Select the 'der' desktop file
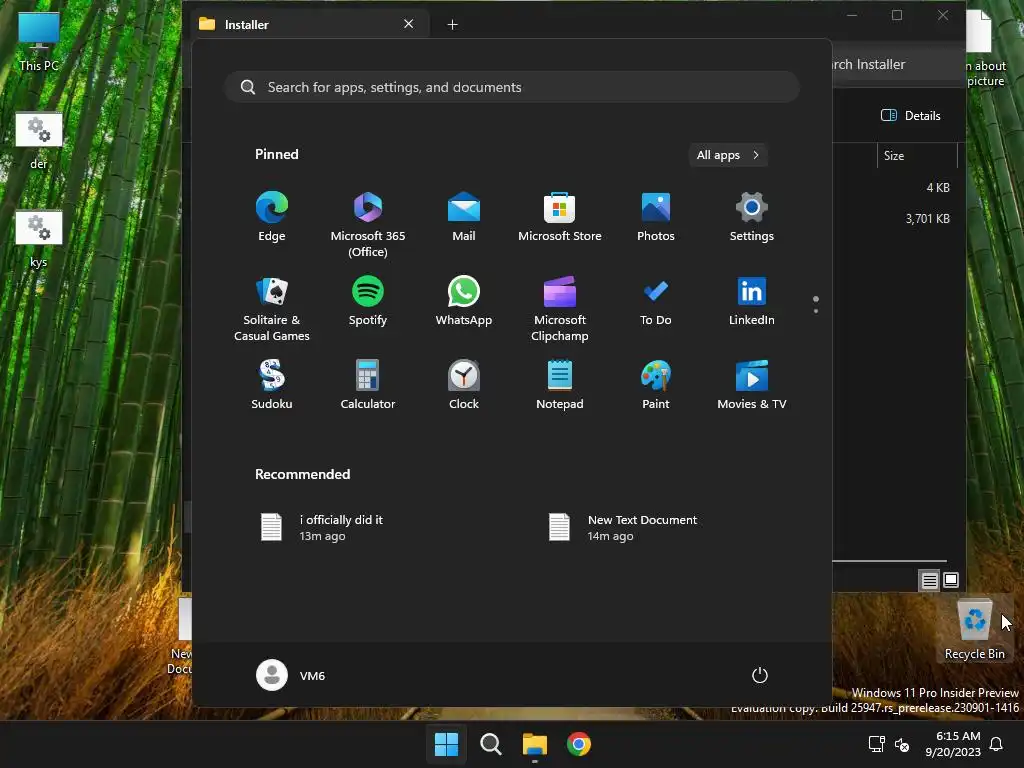This screenshot has height=768, width=1024. (39, 140)
